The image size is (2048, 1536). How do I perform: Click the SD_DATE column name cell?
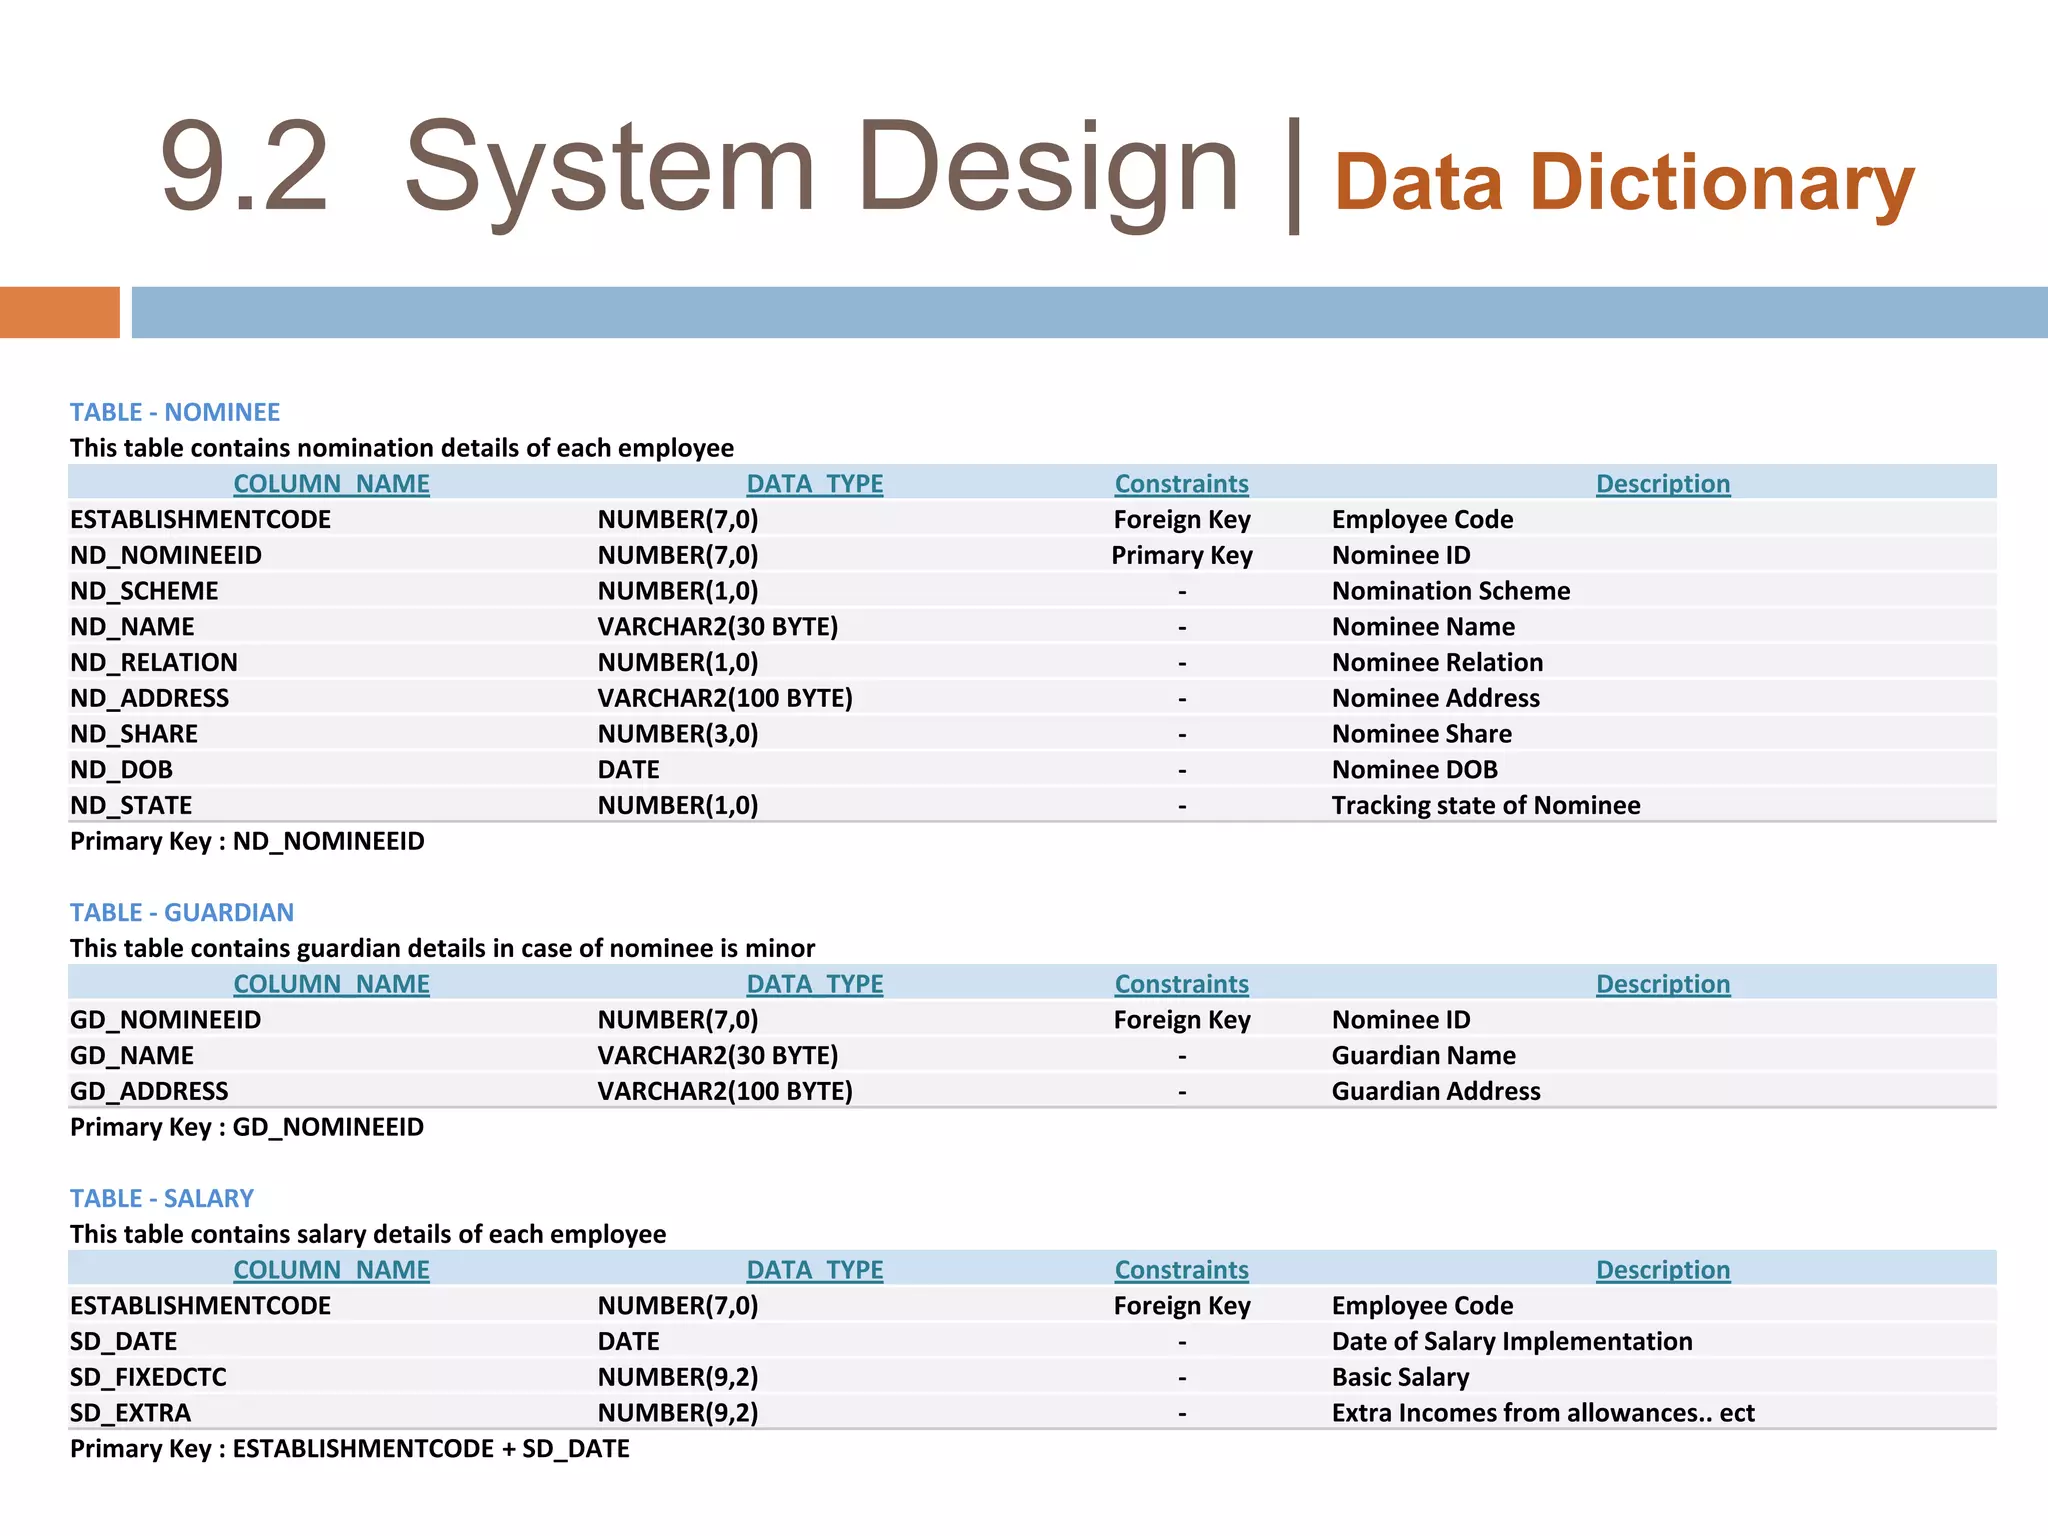[123, 1342]
